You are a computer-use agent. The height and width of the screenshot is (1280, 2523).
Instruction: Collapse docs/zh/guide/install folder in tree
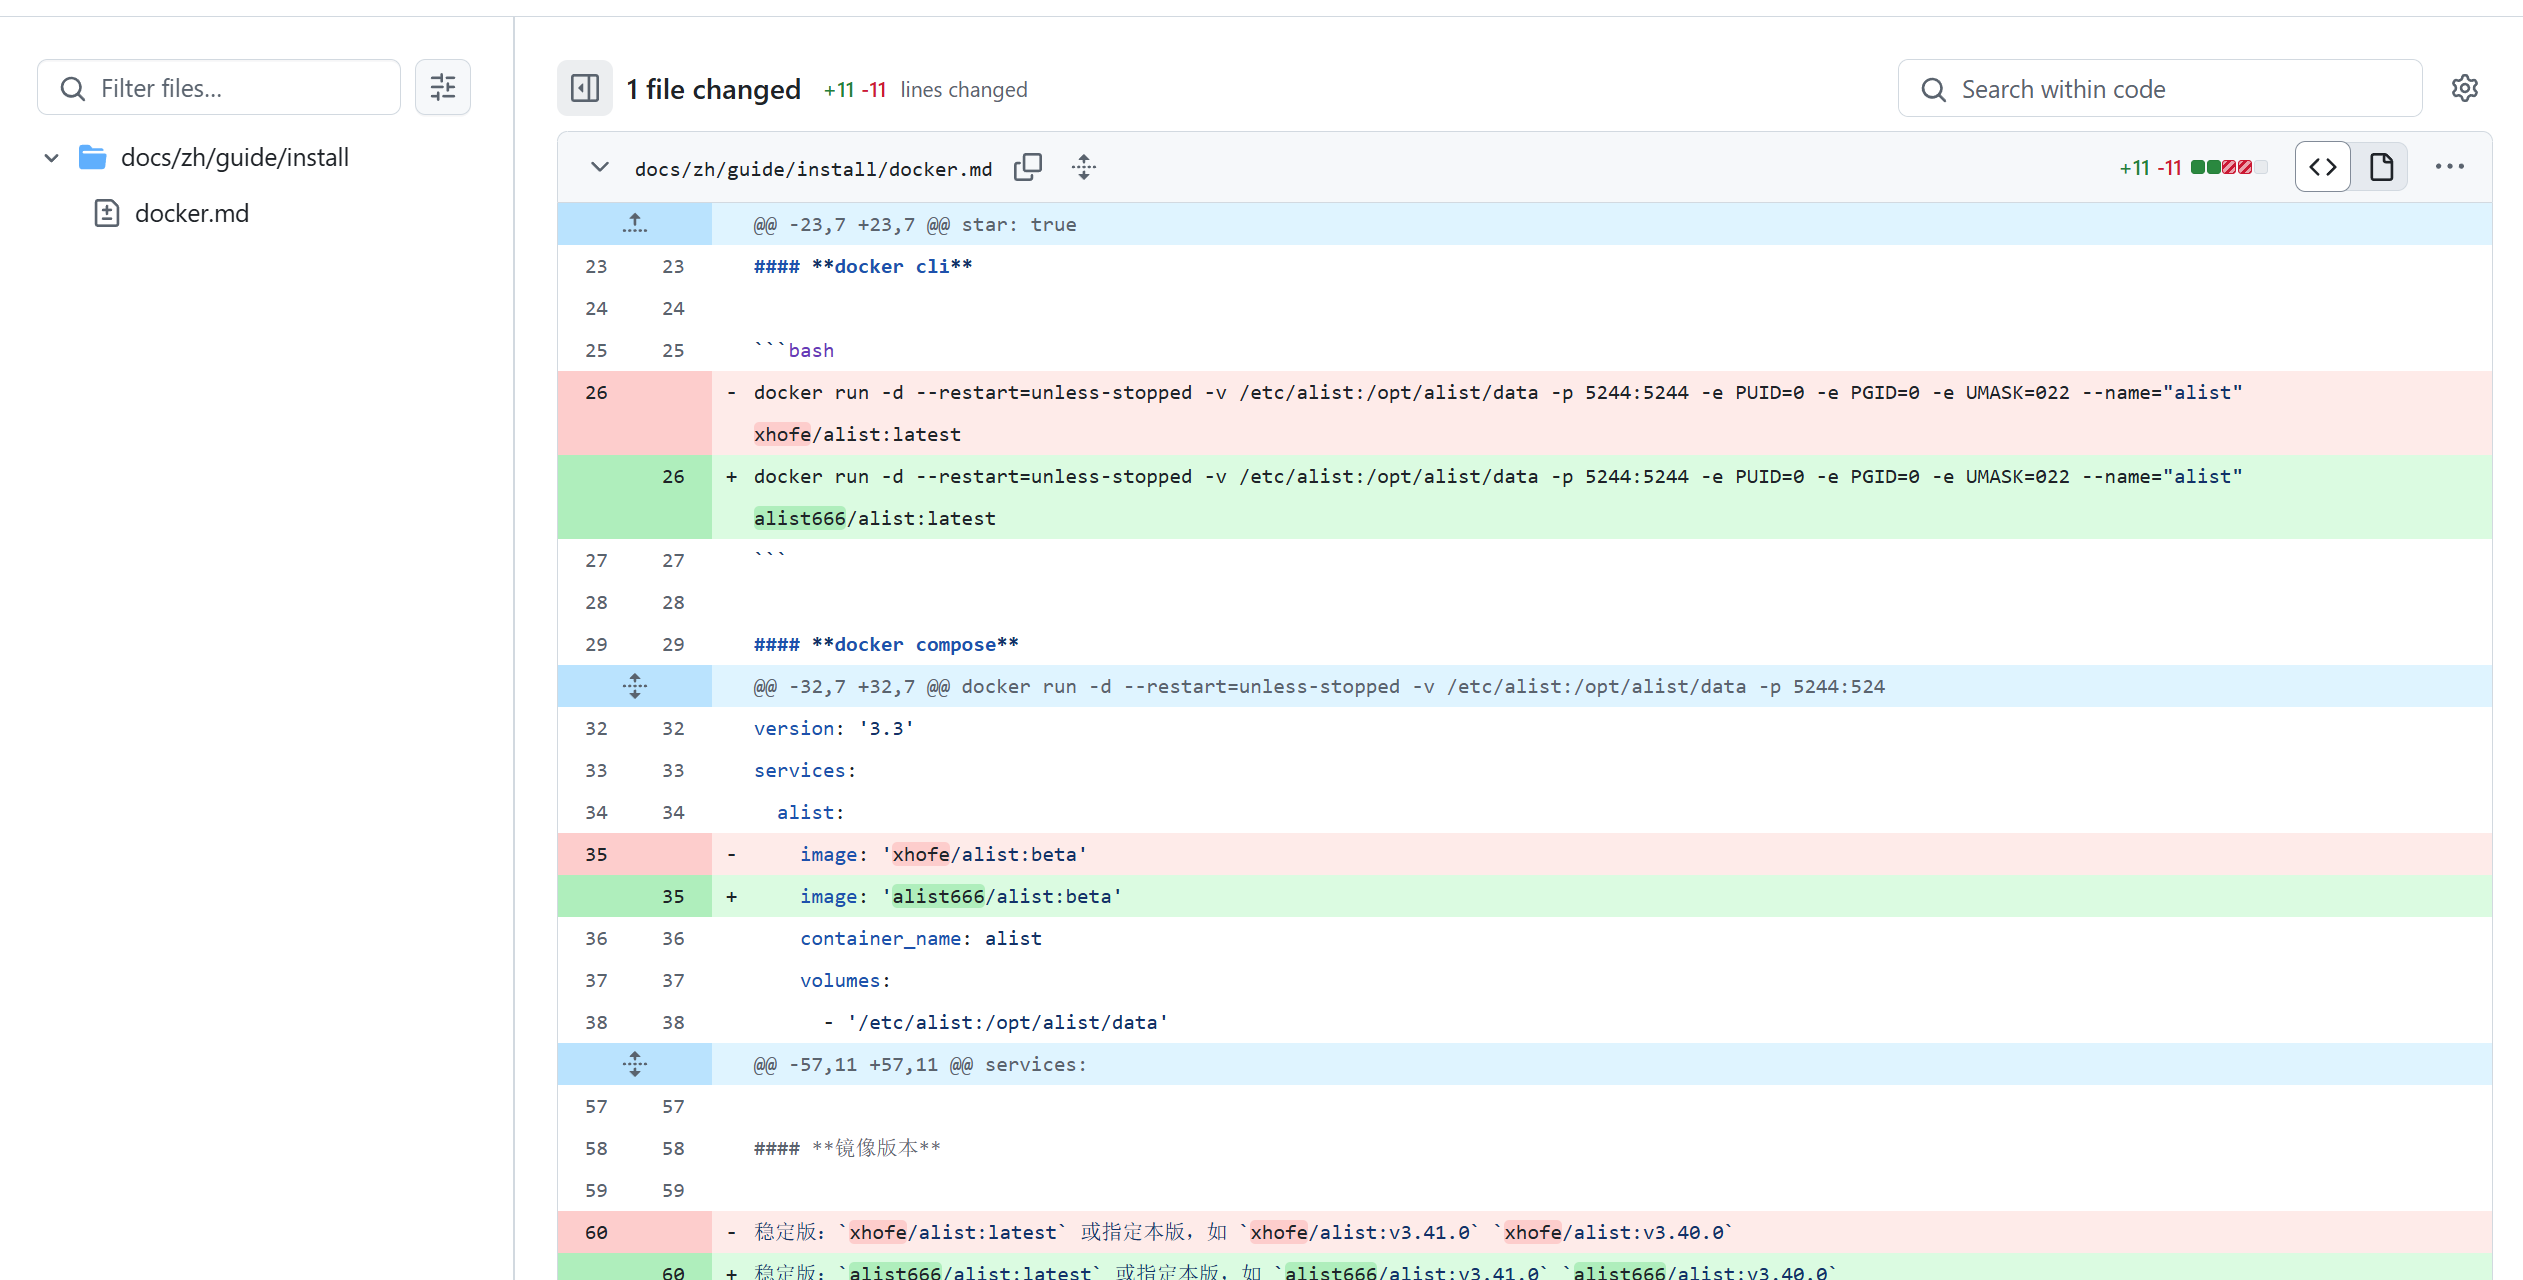[x=52, y=158]
